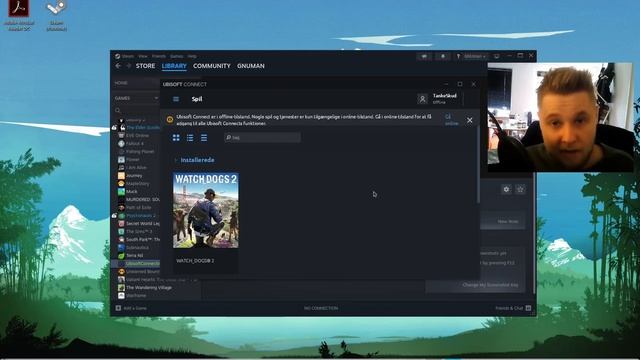Open the Help menu in Steam
This screenshot has height=360, width=640.
pos(192,56)
